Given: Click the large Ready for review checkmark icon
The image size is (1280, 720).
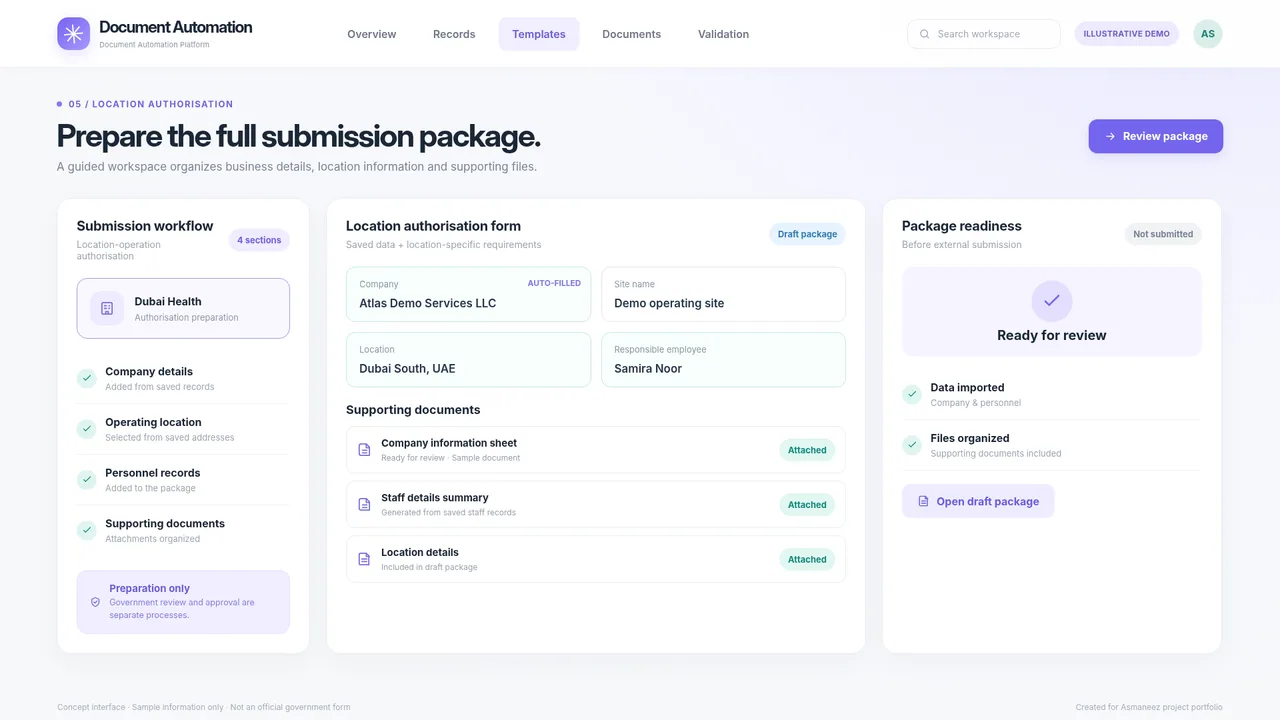Looking at the screenshot, I should [x=1052, y=301].
